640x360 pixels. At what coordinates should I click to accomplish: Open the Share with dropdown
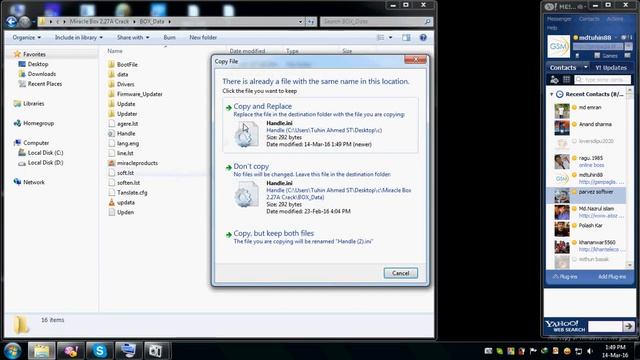click(x=133, y=38)
